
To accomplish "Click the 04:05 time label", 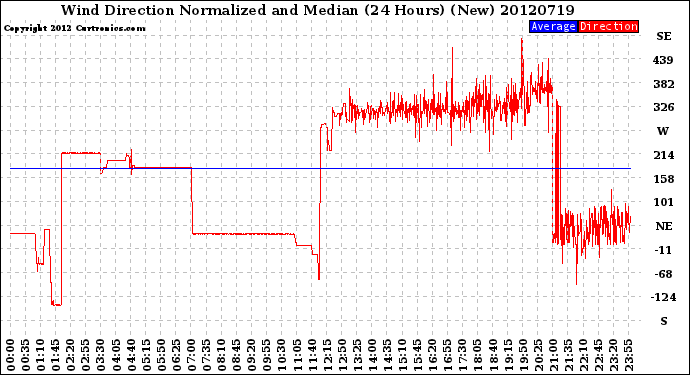I will click(x=115, y=355).
